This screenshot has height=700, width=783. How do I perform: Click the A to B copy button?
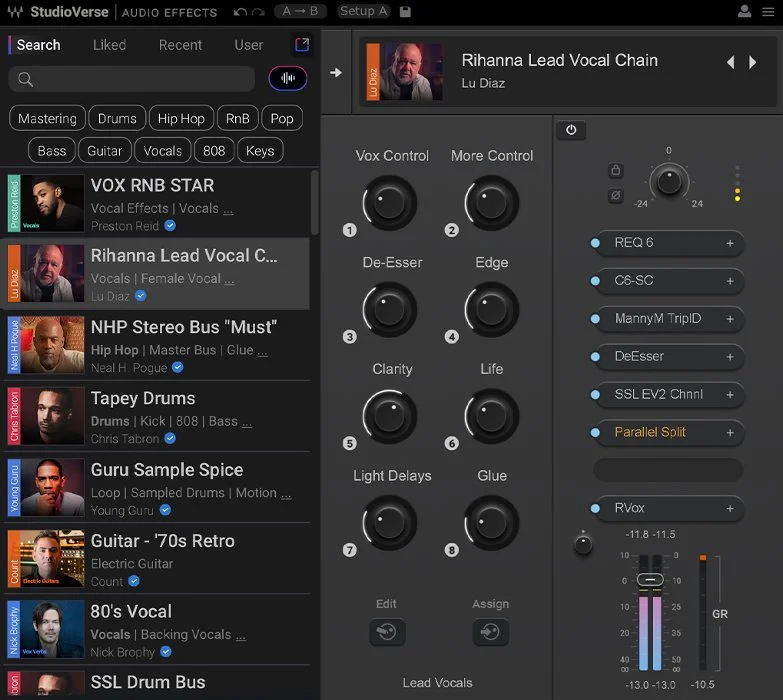[x=300, y=11]
